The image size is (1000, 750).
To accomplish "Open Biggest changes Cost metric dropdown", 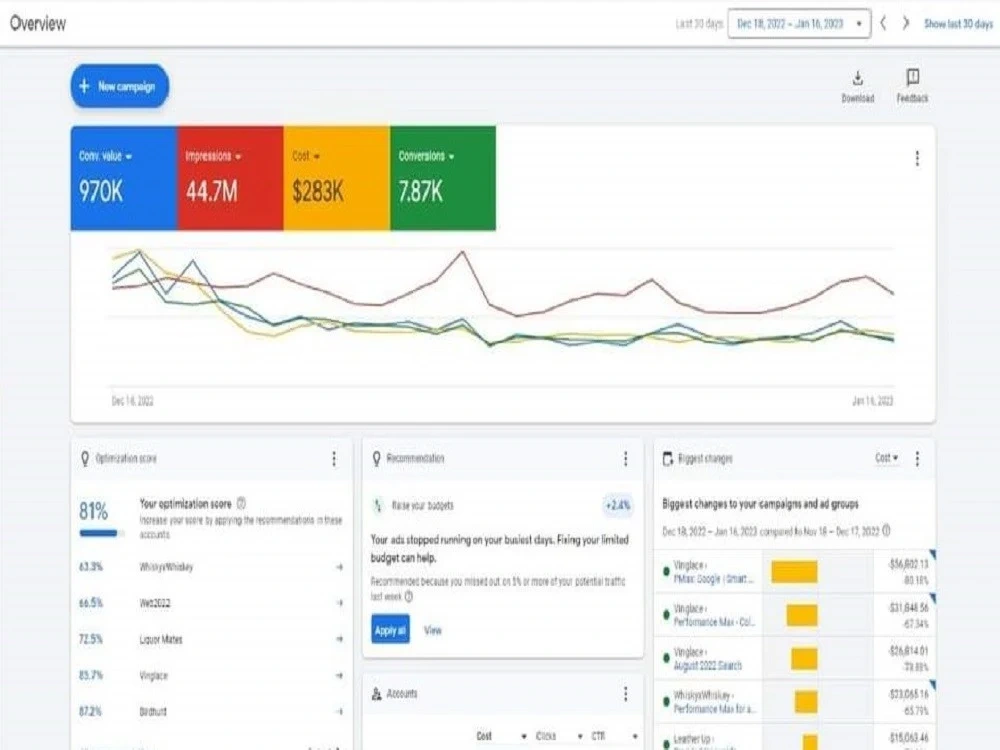I will [886, 458].
